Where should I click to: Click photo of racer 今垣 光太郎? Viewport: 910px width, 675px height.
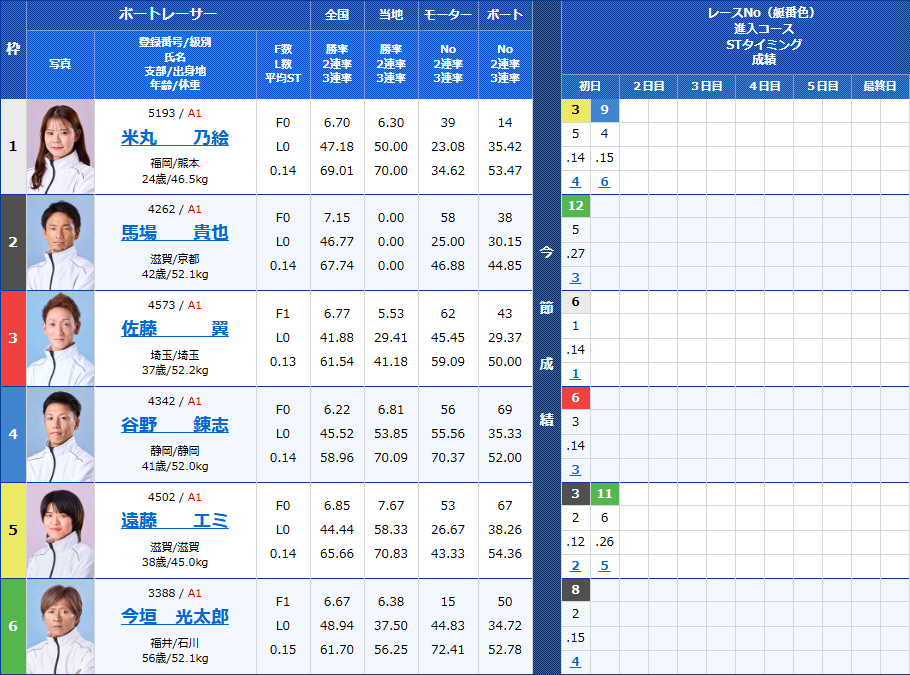60,626
